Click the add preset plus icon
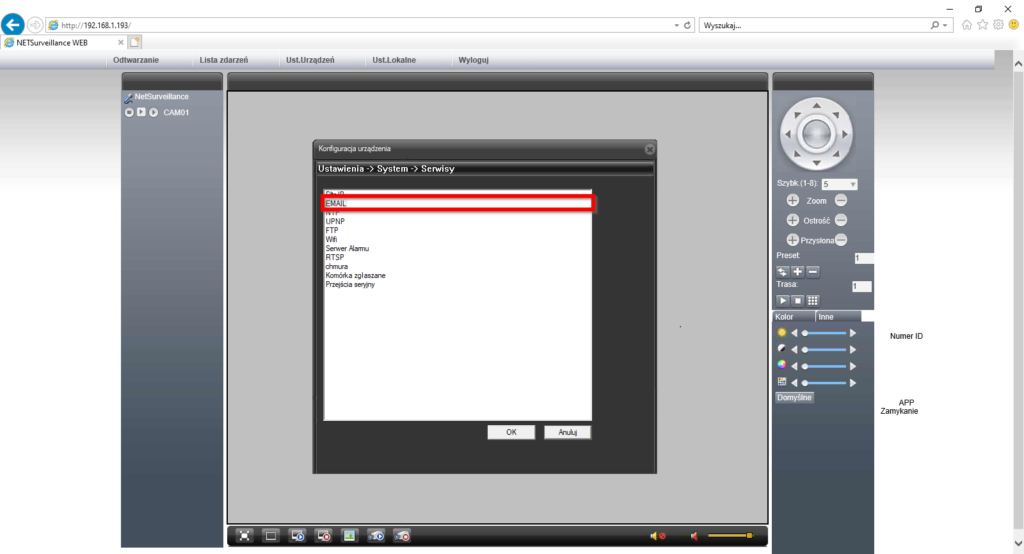Viewport: 1024px width, 554px height. [x=798, y=271]
